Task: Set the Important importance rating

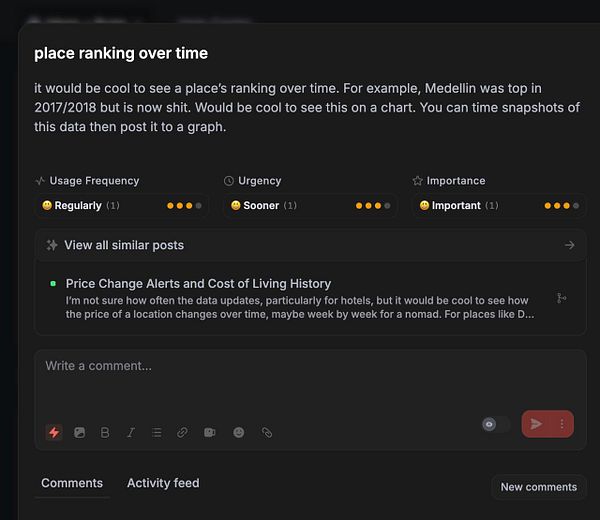Action: click(x=499, y=205)
